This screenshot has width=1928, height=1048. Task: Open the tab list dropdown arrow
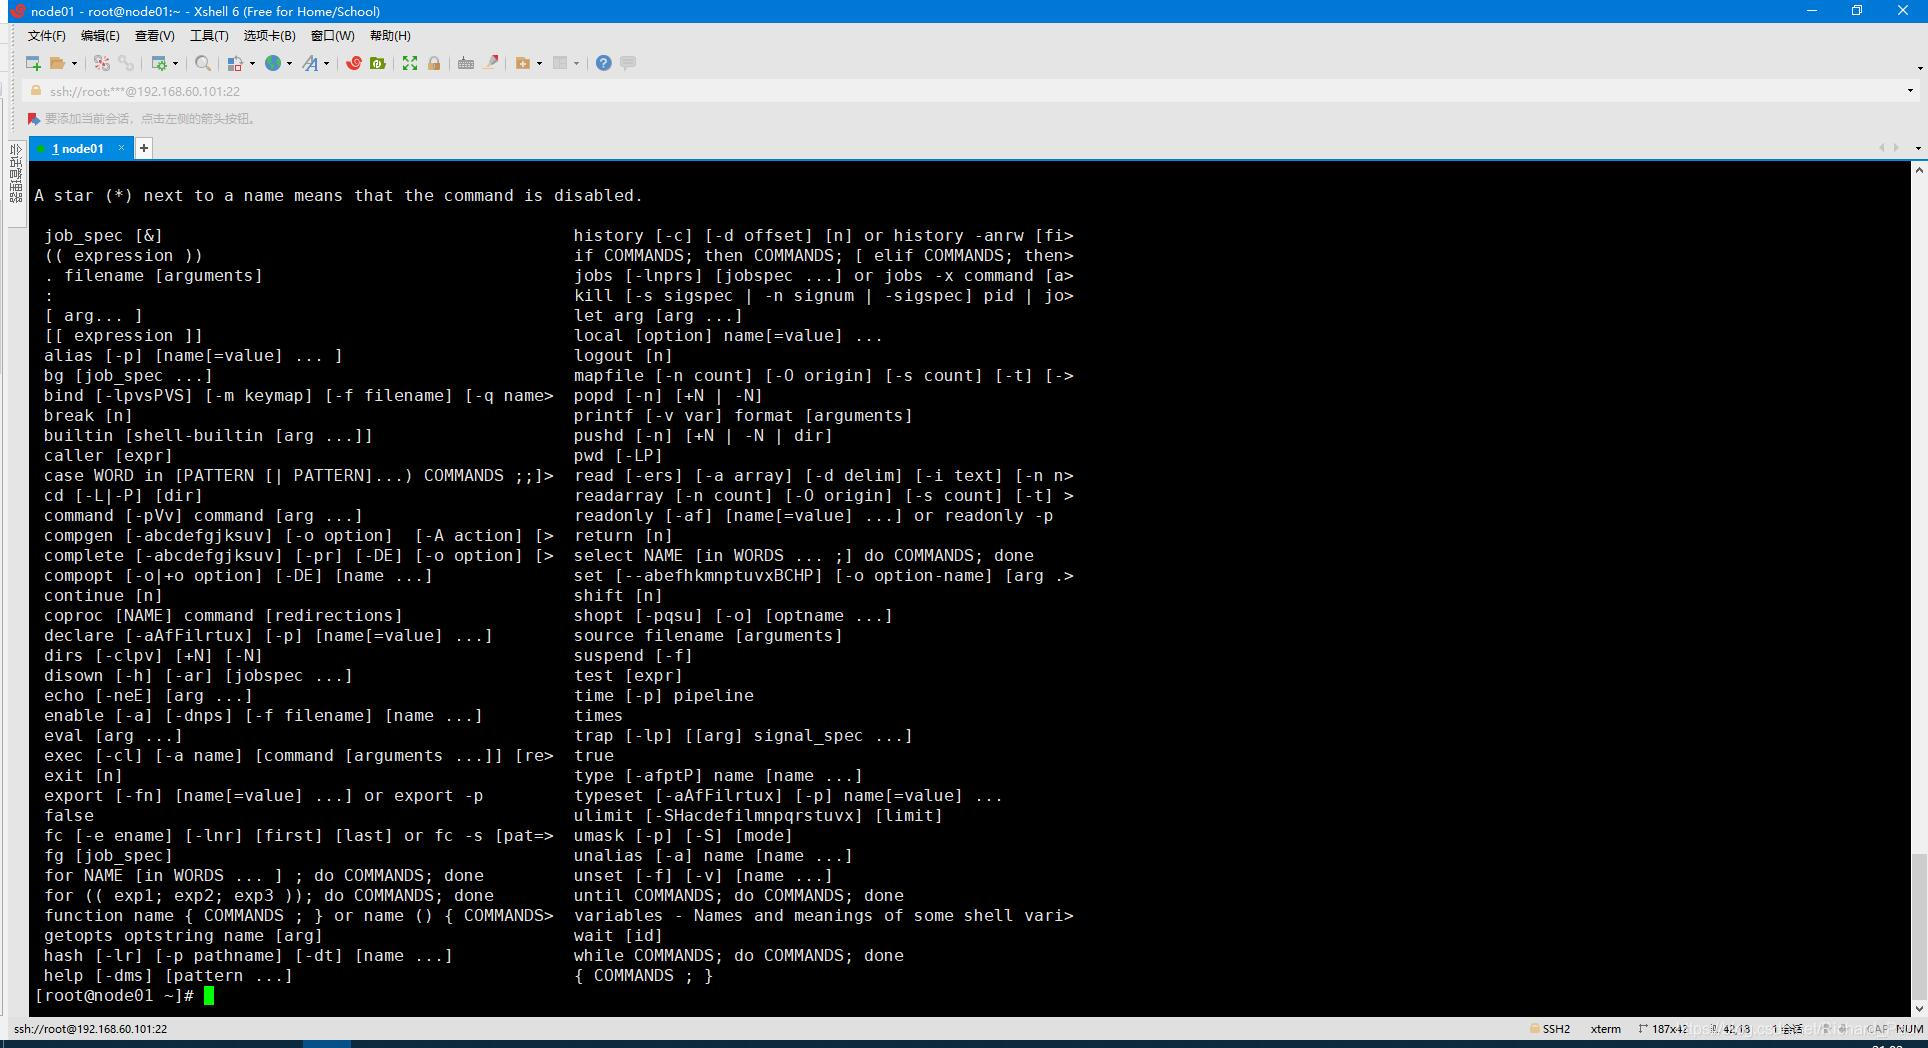[1917, 148]
